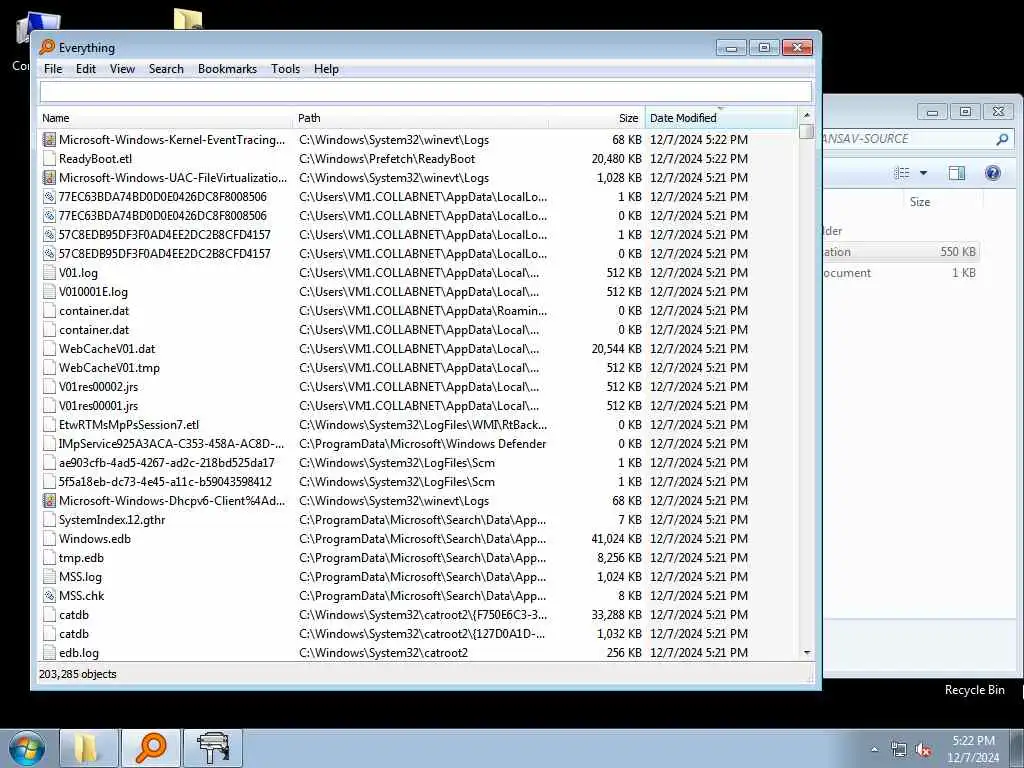Select the EtwRTMsMpPsSession7.etl file
Image resolution: width=1024 pixels, height=768 pixels.
(129, 424)
